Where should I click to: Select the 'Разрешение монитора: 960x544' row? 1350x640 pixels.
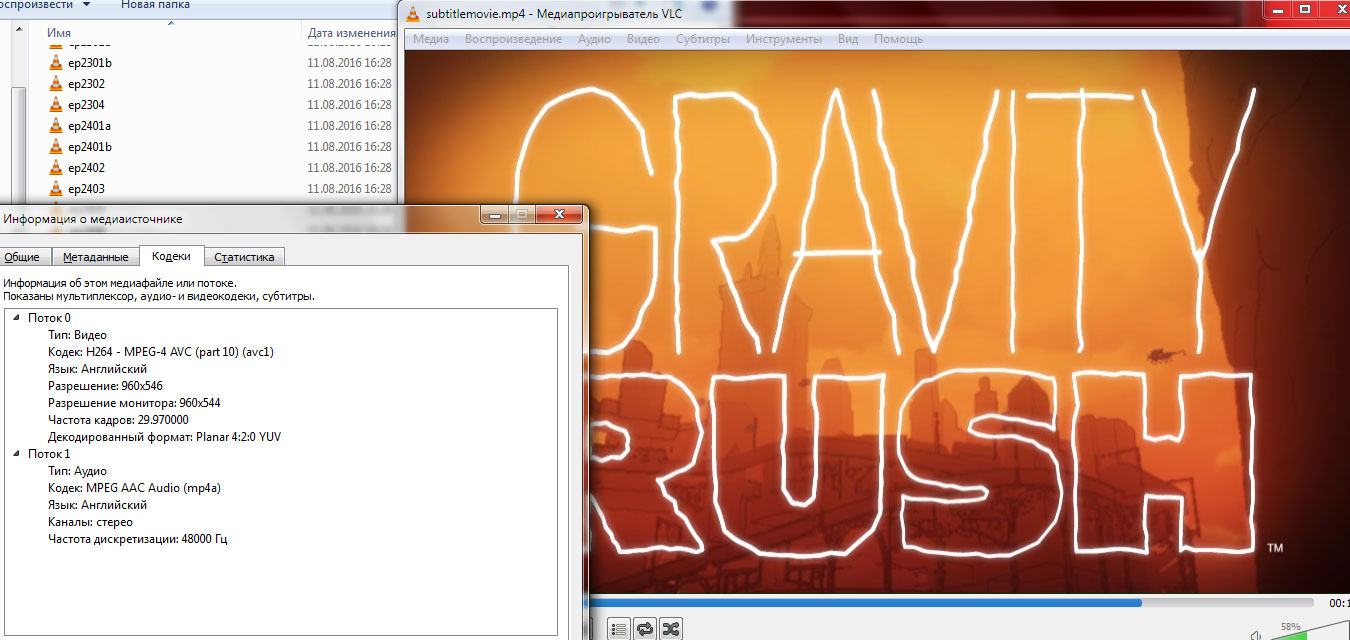(x=132, y=403)
